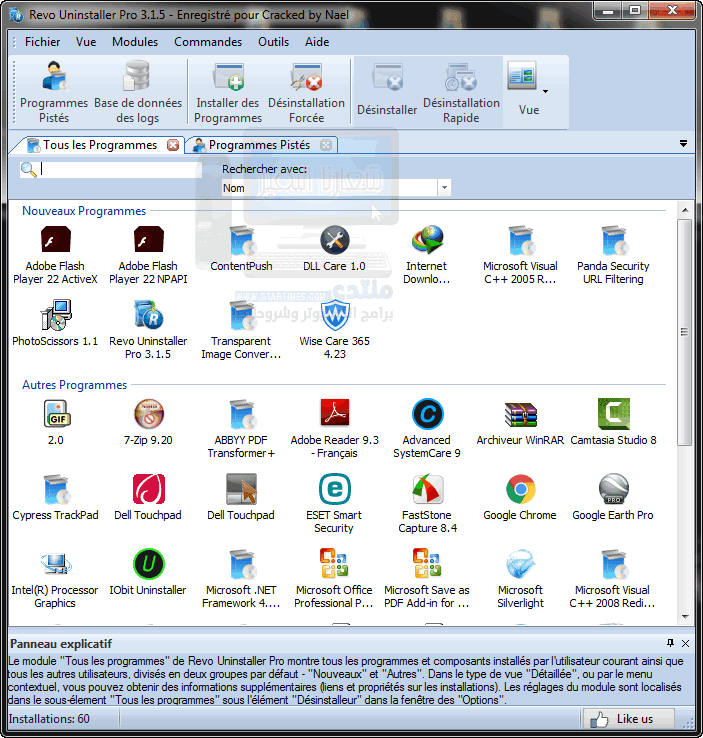Close the Programmes Pistés tab
This screenshot has width=703, height=738.
click(x=326, y=145)
